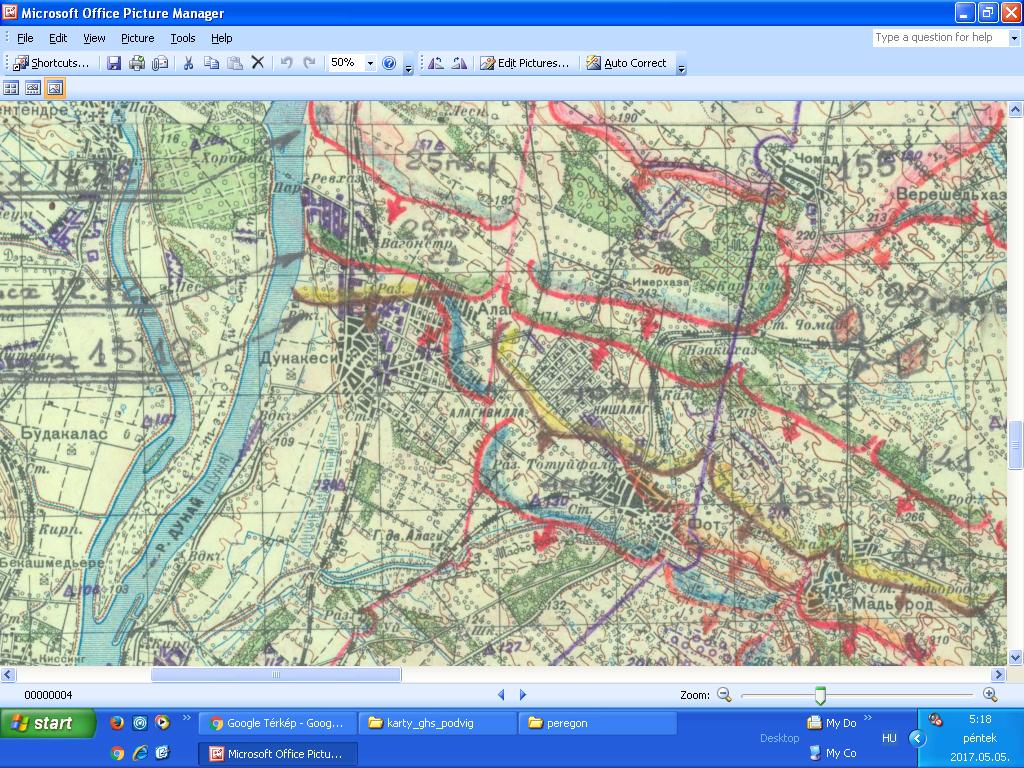
Task: Open the help question box dropdown arrow
Action: click(1014, 38)
